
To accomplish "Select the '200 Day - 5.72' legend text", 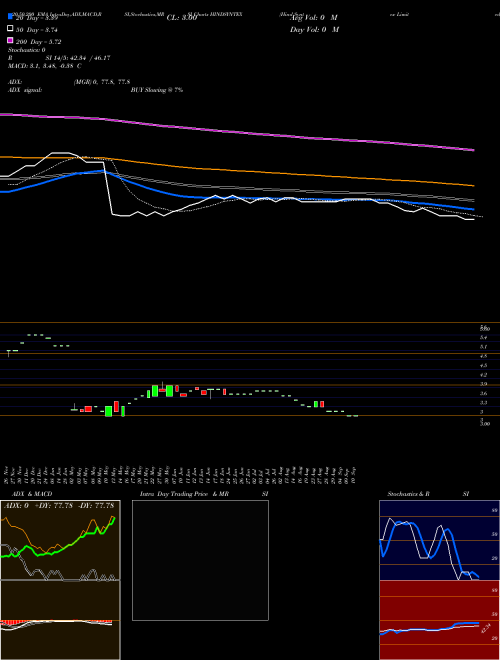I will click(x=39, y=42).
